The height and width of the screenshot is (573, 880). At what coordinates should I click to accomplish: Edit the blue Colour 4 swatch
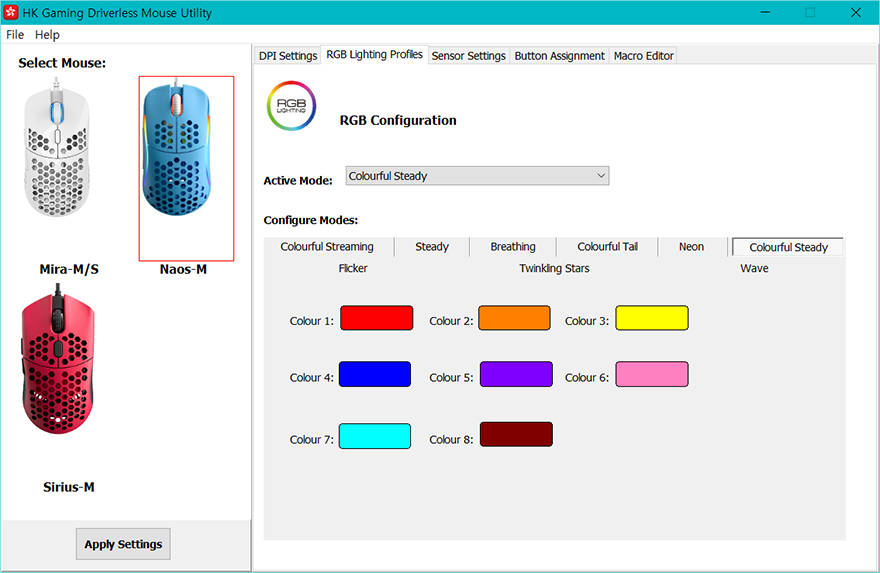[x=375, y=374]
